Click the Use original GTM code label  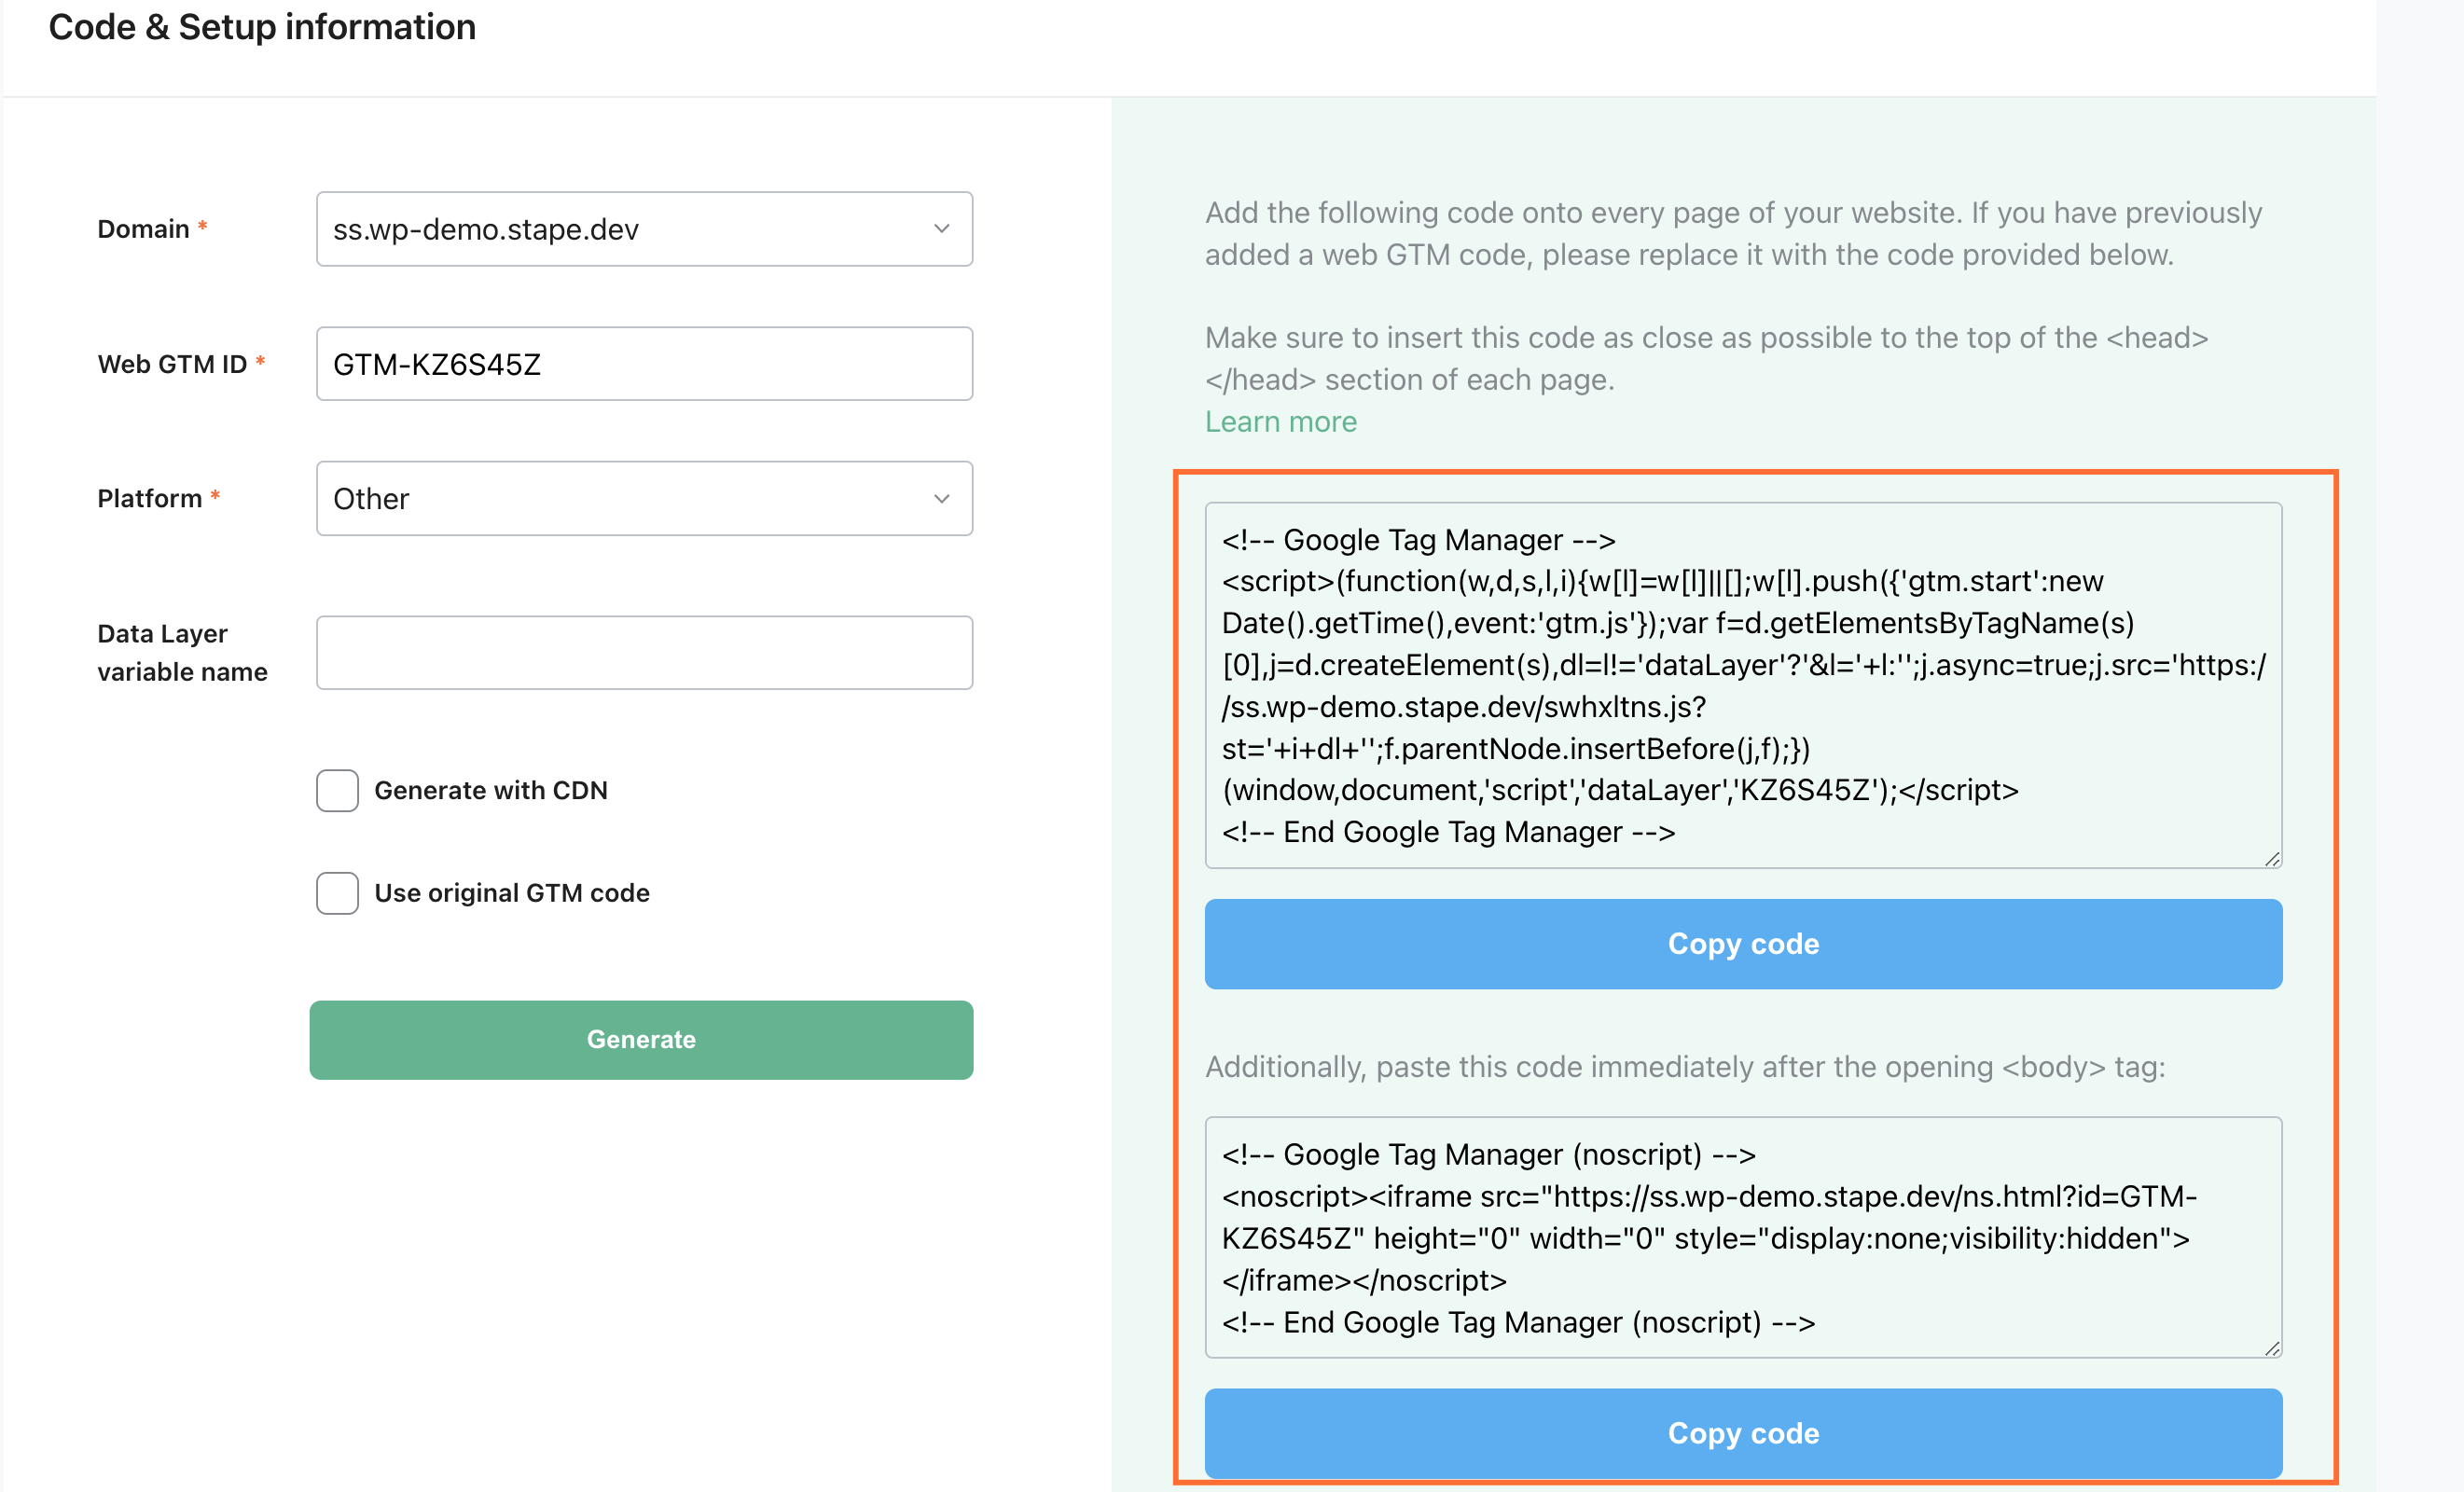(512, 893)
